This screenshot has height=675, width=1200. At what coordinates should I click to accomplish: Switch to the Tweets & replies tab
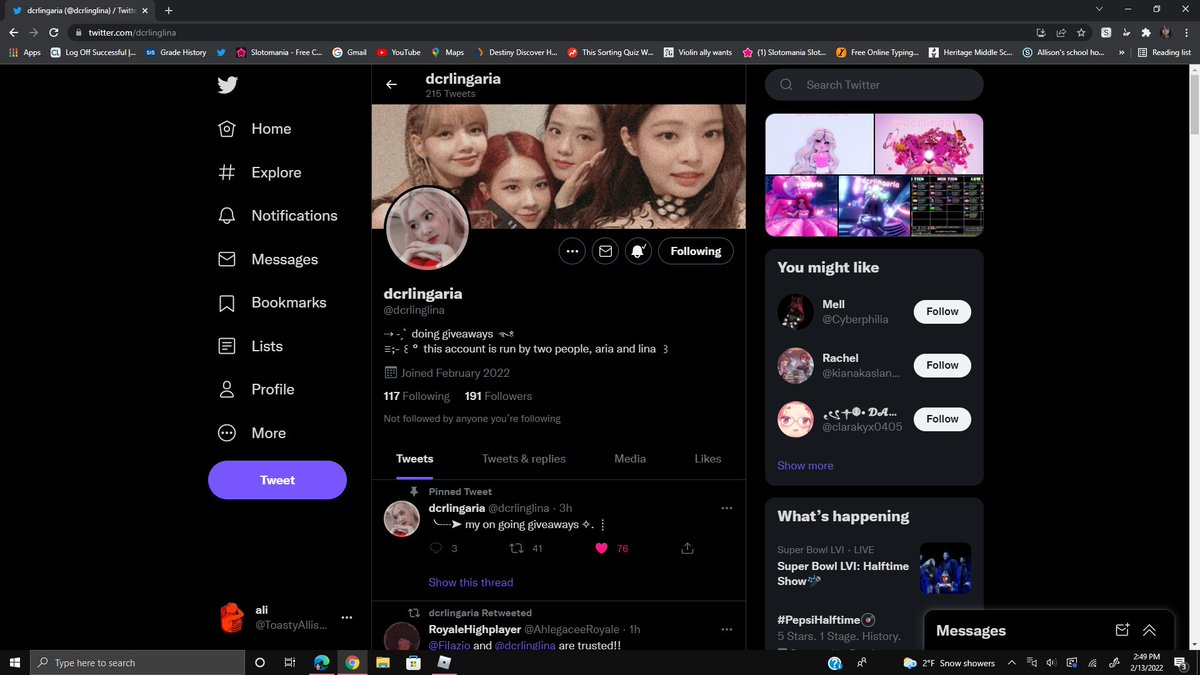click(x=524, y=459)
